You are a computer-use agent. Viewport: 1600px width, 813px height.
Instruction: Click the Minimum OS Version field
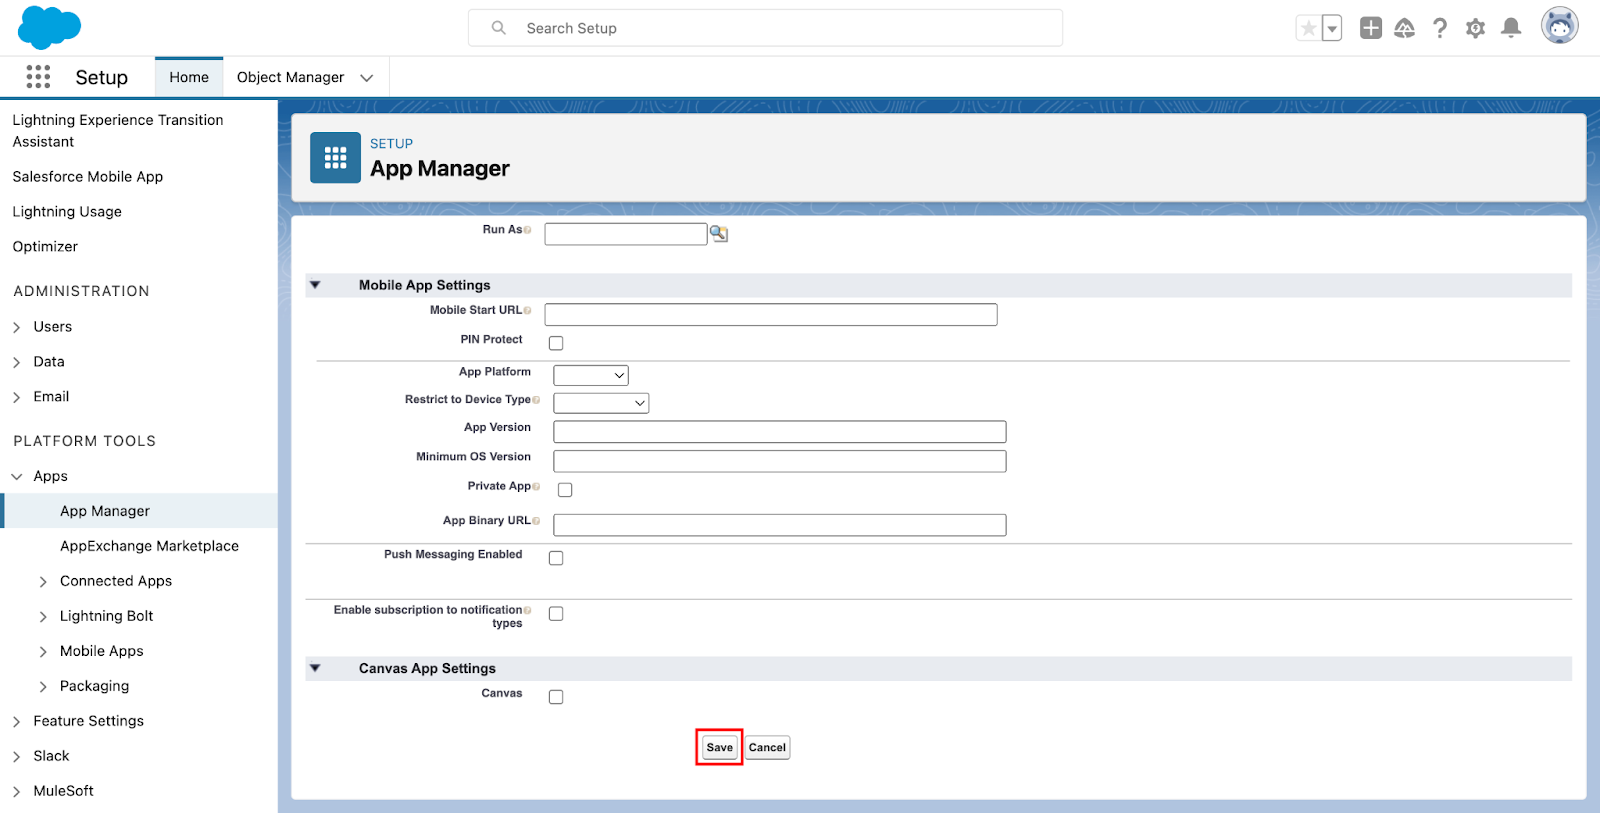coord(780,461)
